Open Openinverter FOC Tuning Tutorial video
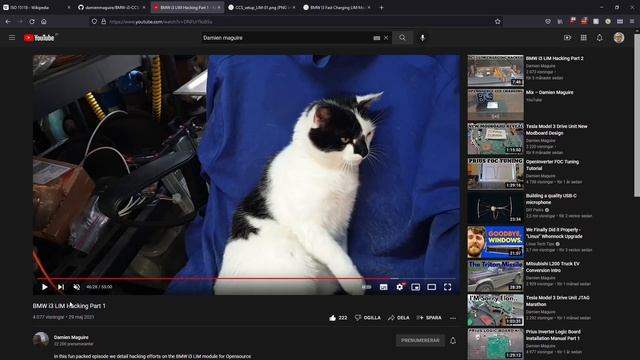This screenshot has width=640, height=360. (552, 165)
